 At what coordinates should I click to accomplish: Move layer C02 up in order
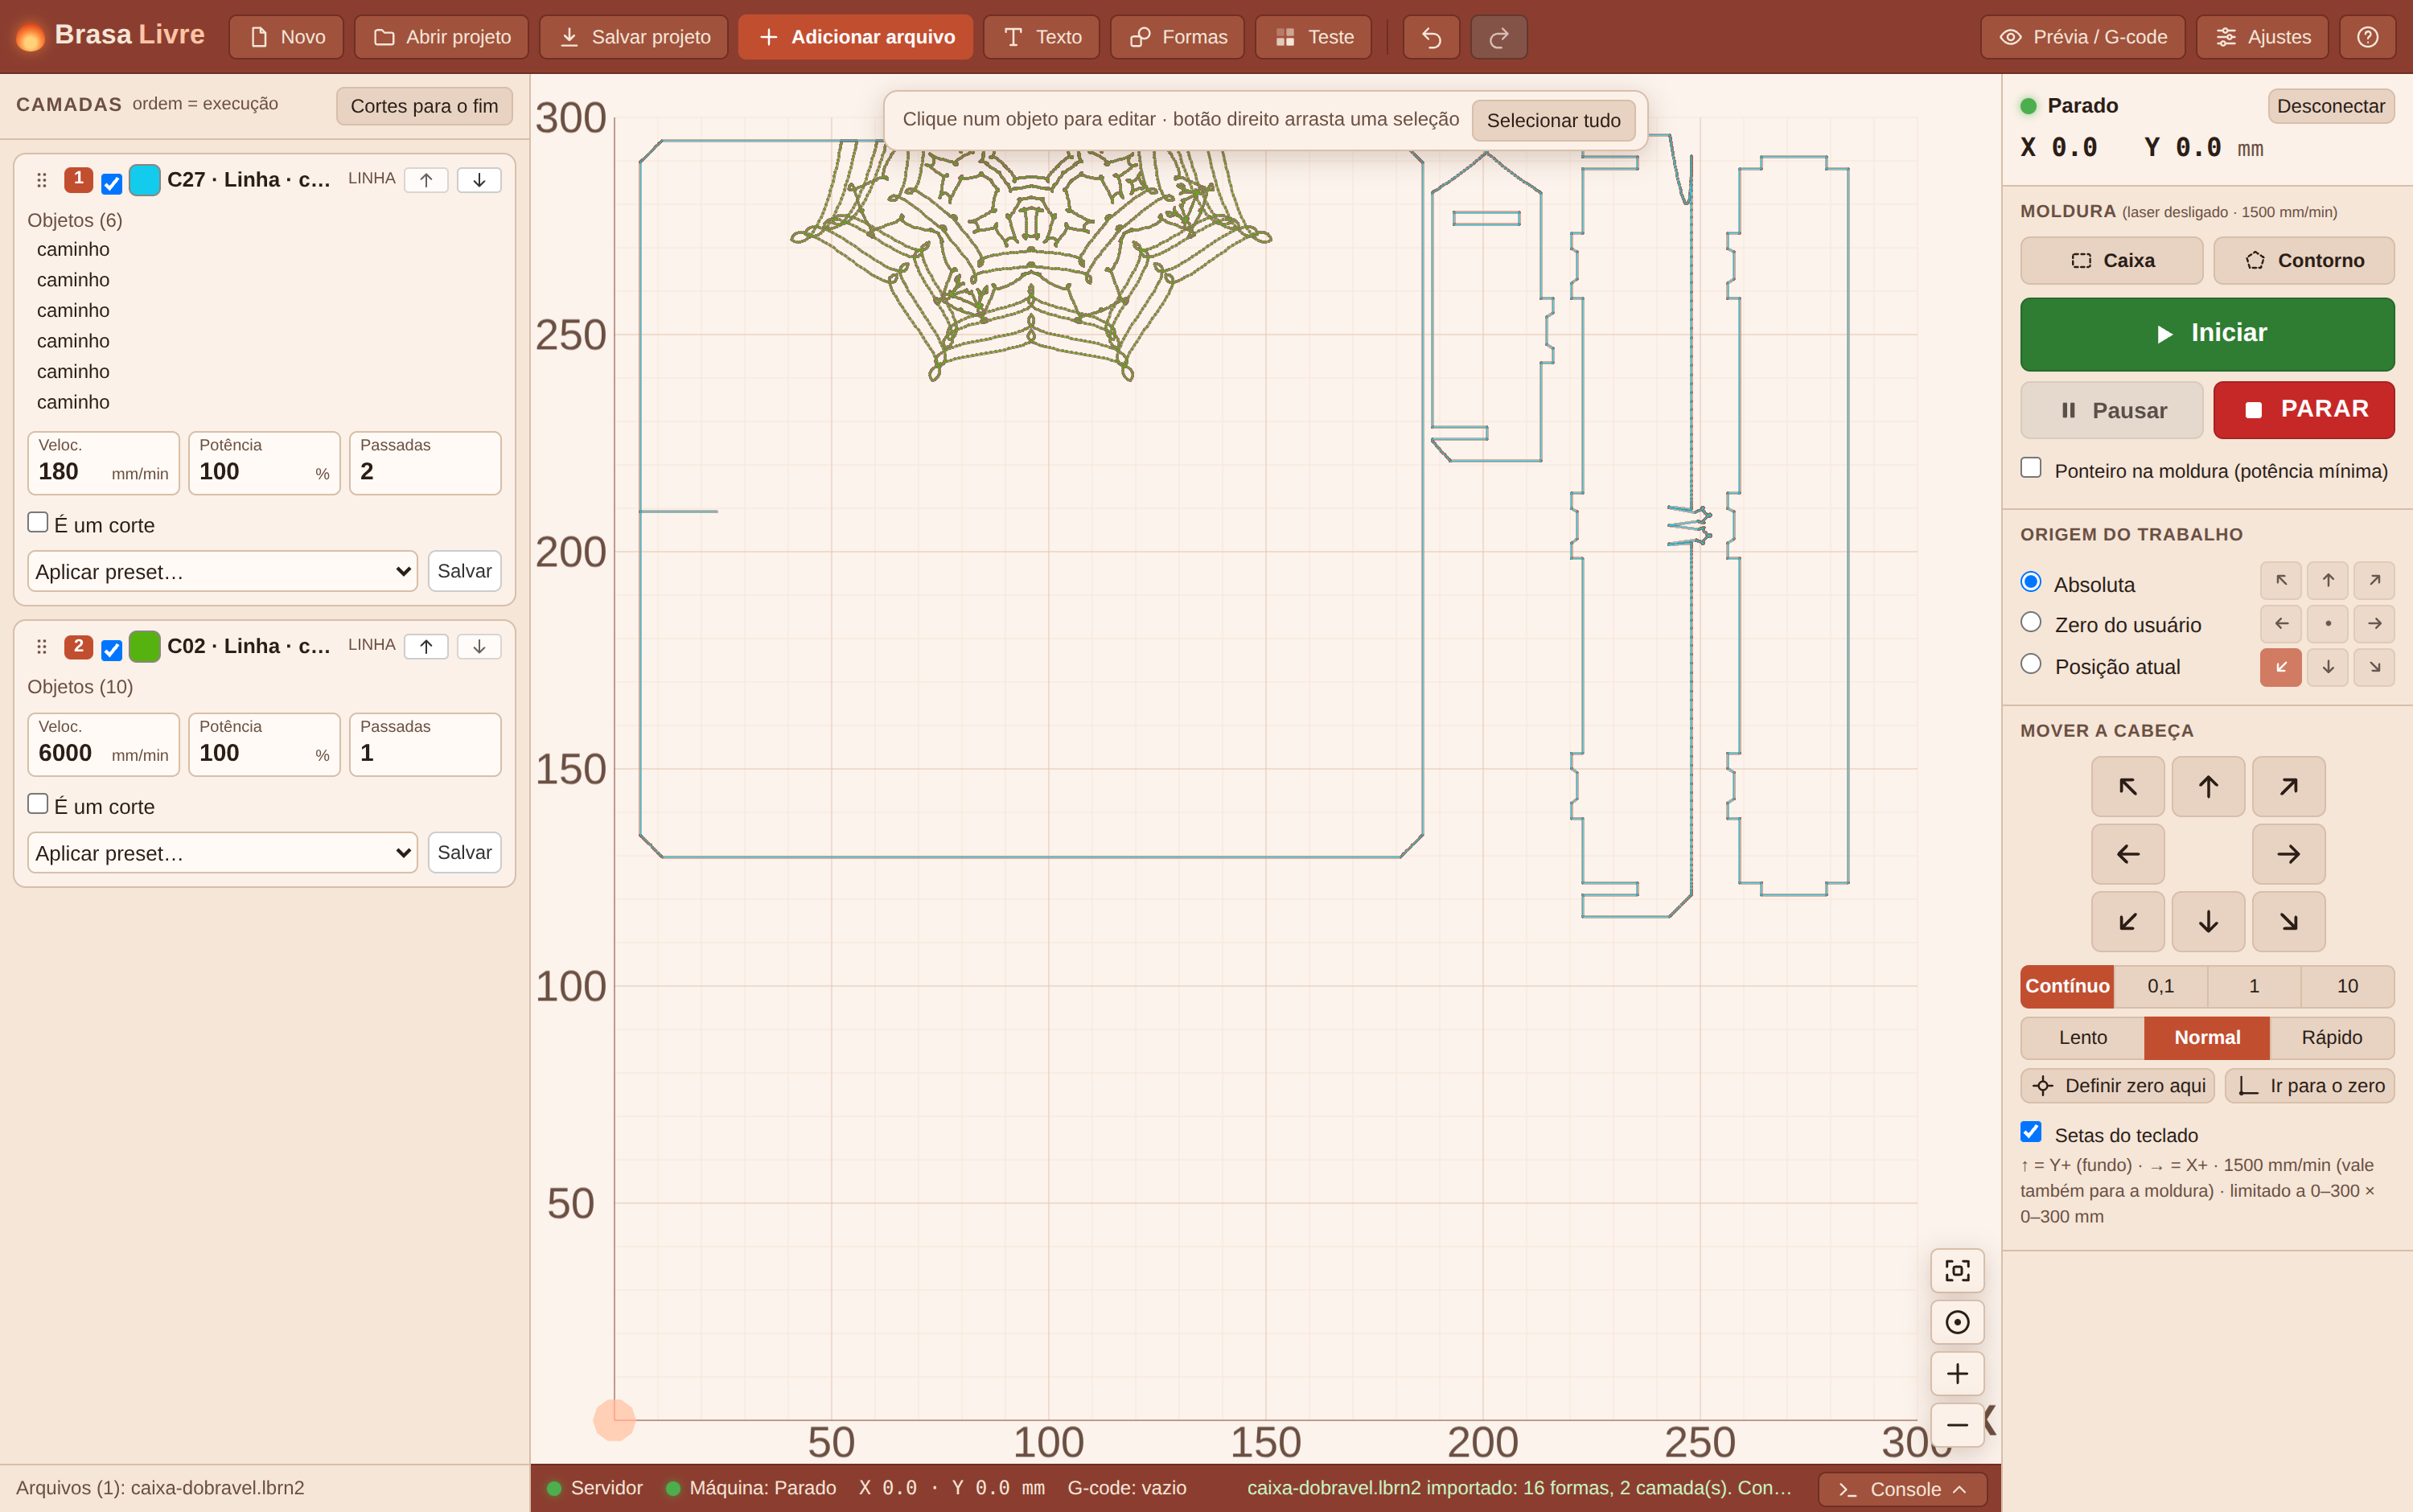pyautogui.click(x=426, y=646)
